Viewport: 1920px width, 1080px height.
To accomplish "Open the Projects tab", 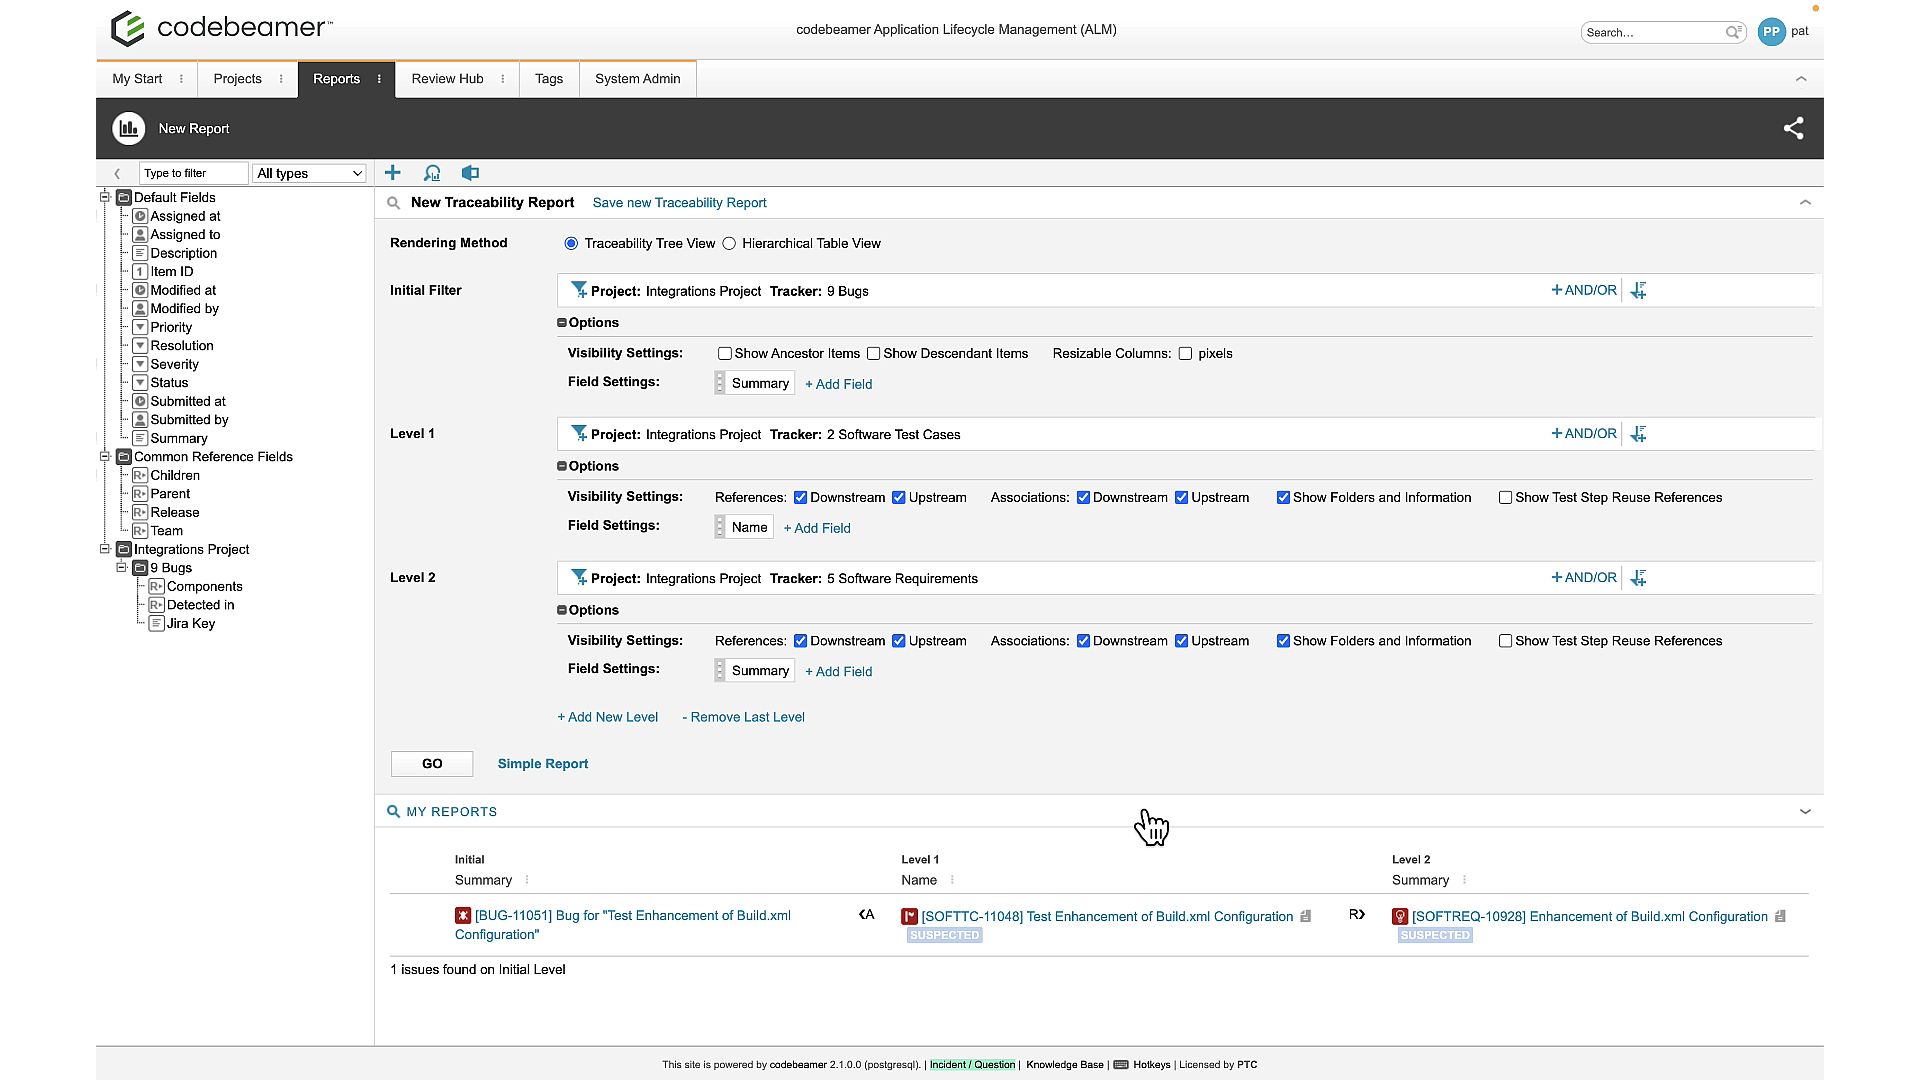I will point(237,79).
